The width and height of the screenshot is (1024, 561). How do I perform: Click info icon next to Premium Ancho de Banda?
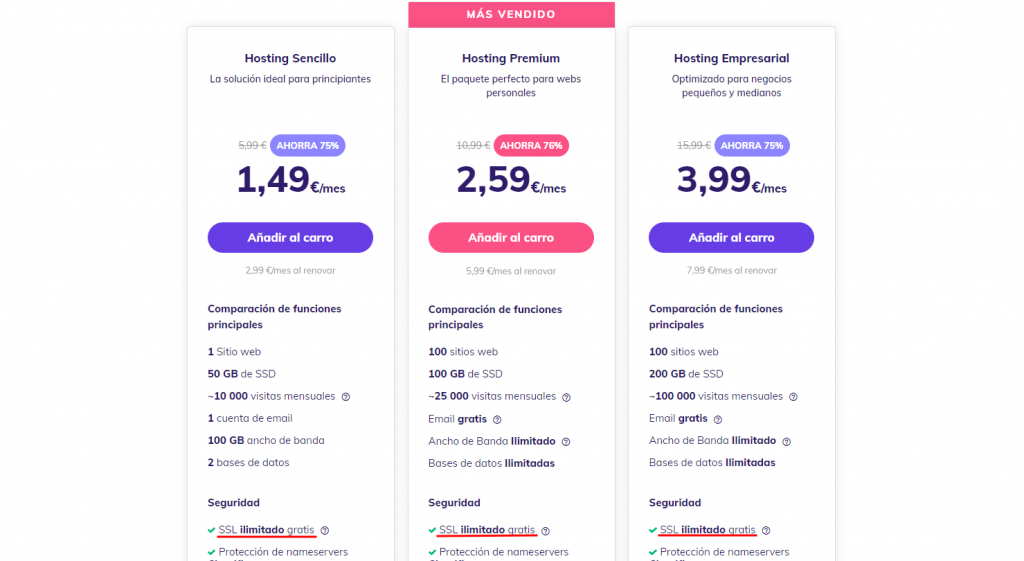tap(566, 442)
